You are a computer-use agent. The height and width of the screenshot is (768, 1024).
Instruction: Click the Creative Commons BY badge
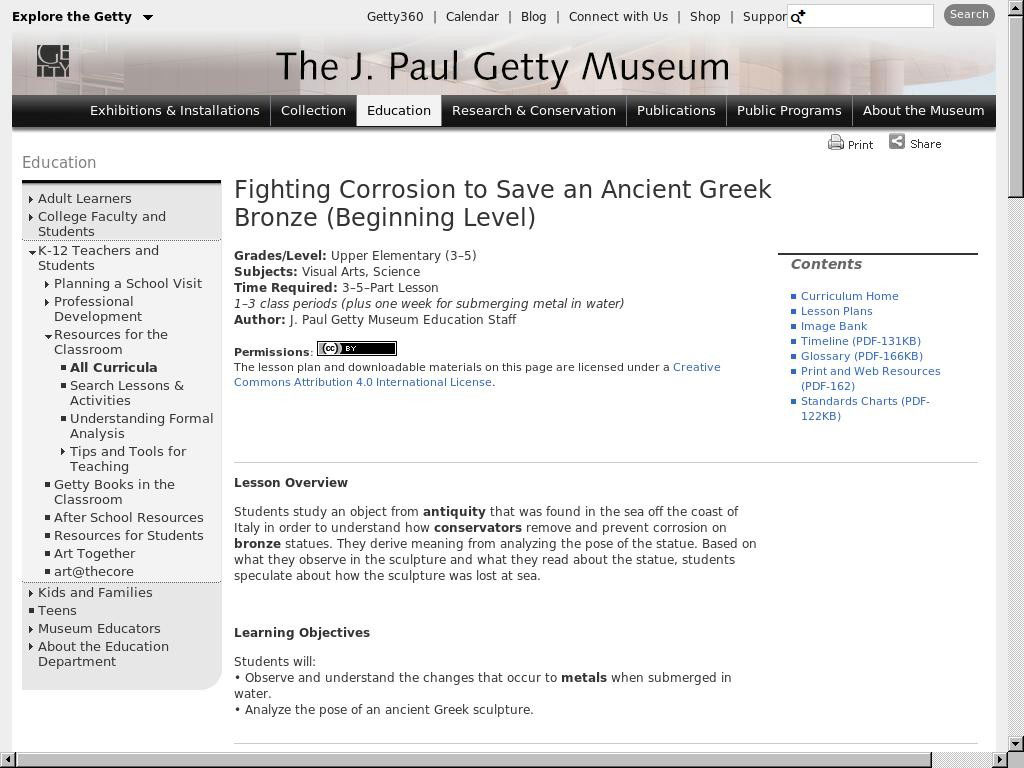(x=357, y=349)
